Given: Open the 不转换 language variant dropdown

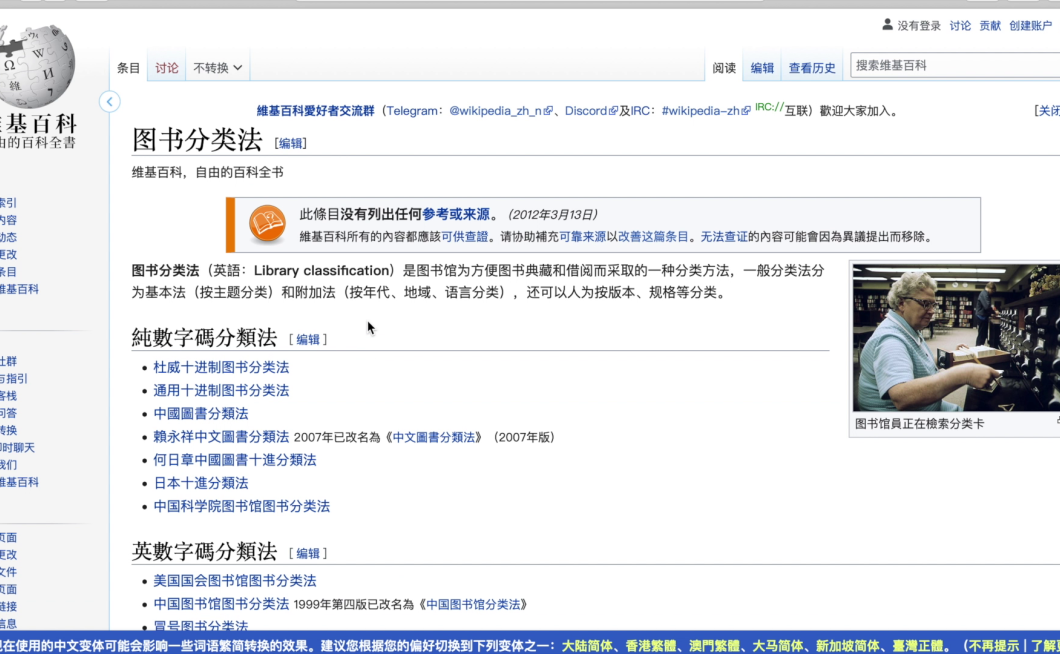Looking at the screenshot, I should pos(217,68).
